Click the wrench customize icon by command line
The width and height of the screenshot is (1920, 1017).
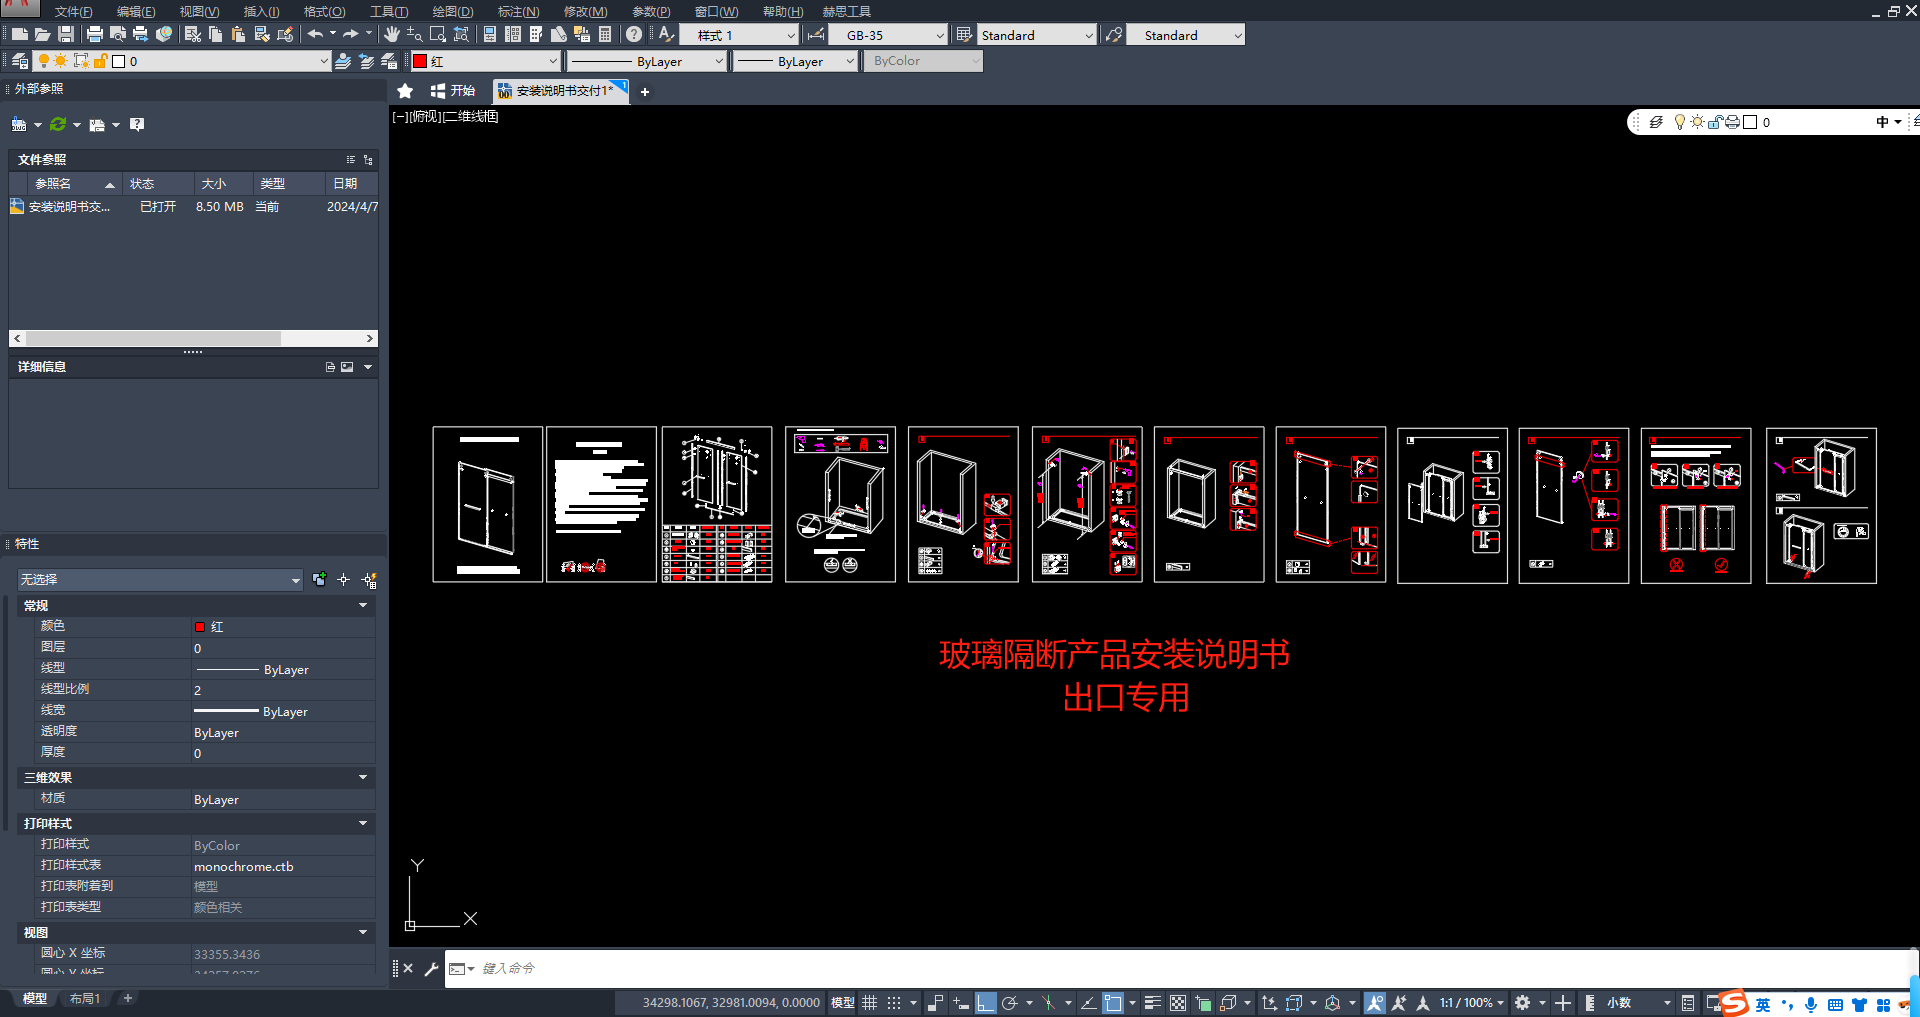pyautogui.click(x=431, y=969)
